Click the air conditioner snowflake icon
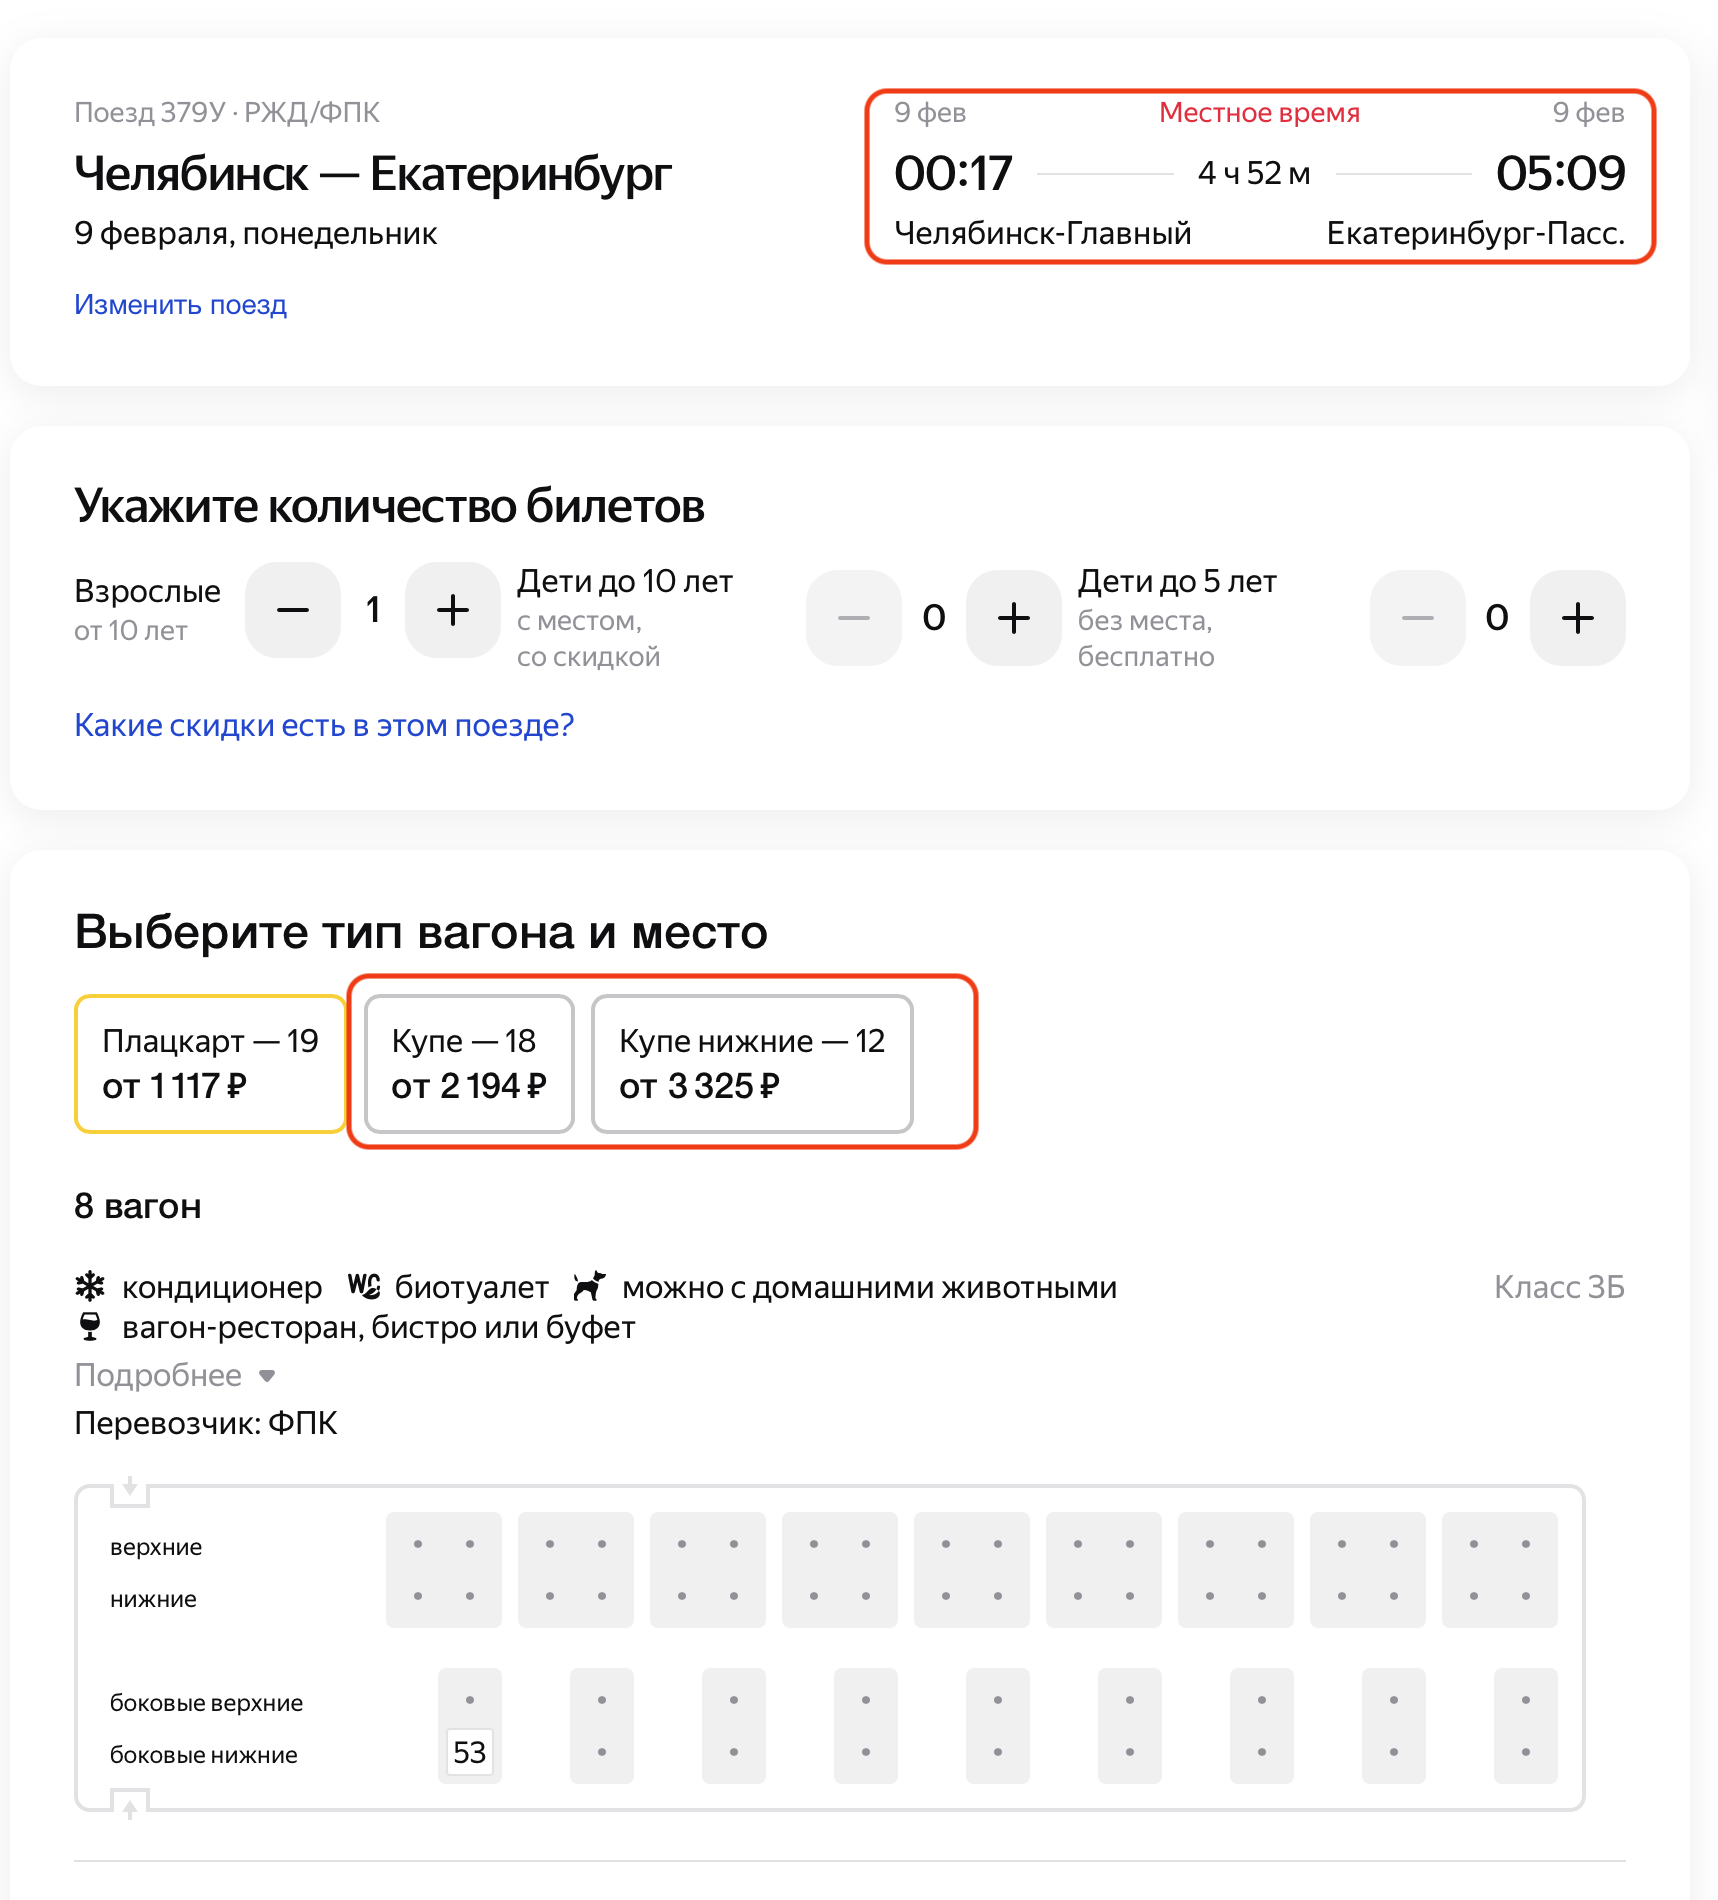This screenshot has width=1718, height=1900. click(x=90, y=1286)
